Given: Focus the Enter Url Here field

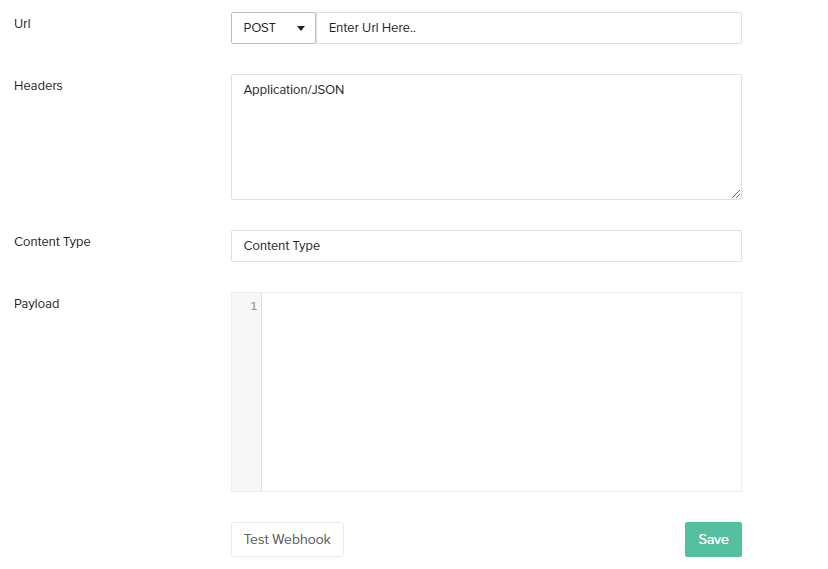Looking at the screenshot, I should (528, 28).
